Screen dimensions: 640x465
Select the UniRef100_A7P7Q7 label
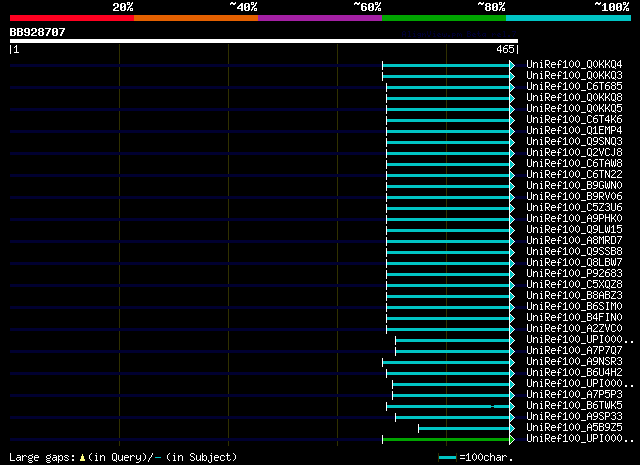pos(574,351)
